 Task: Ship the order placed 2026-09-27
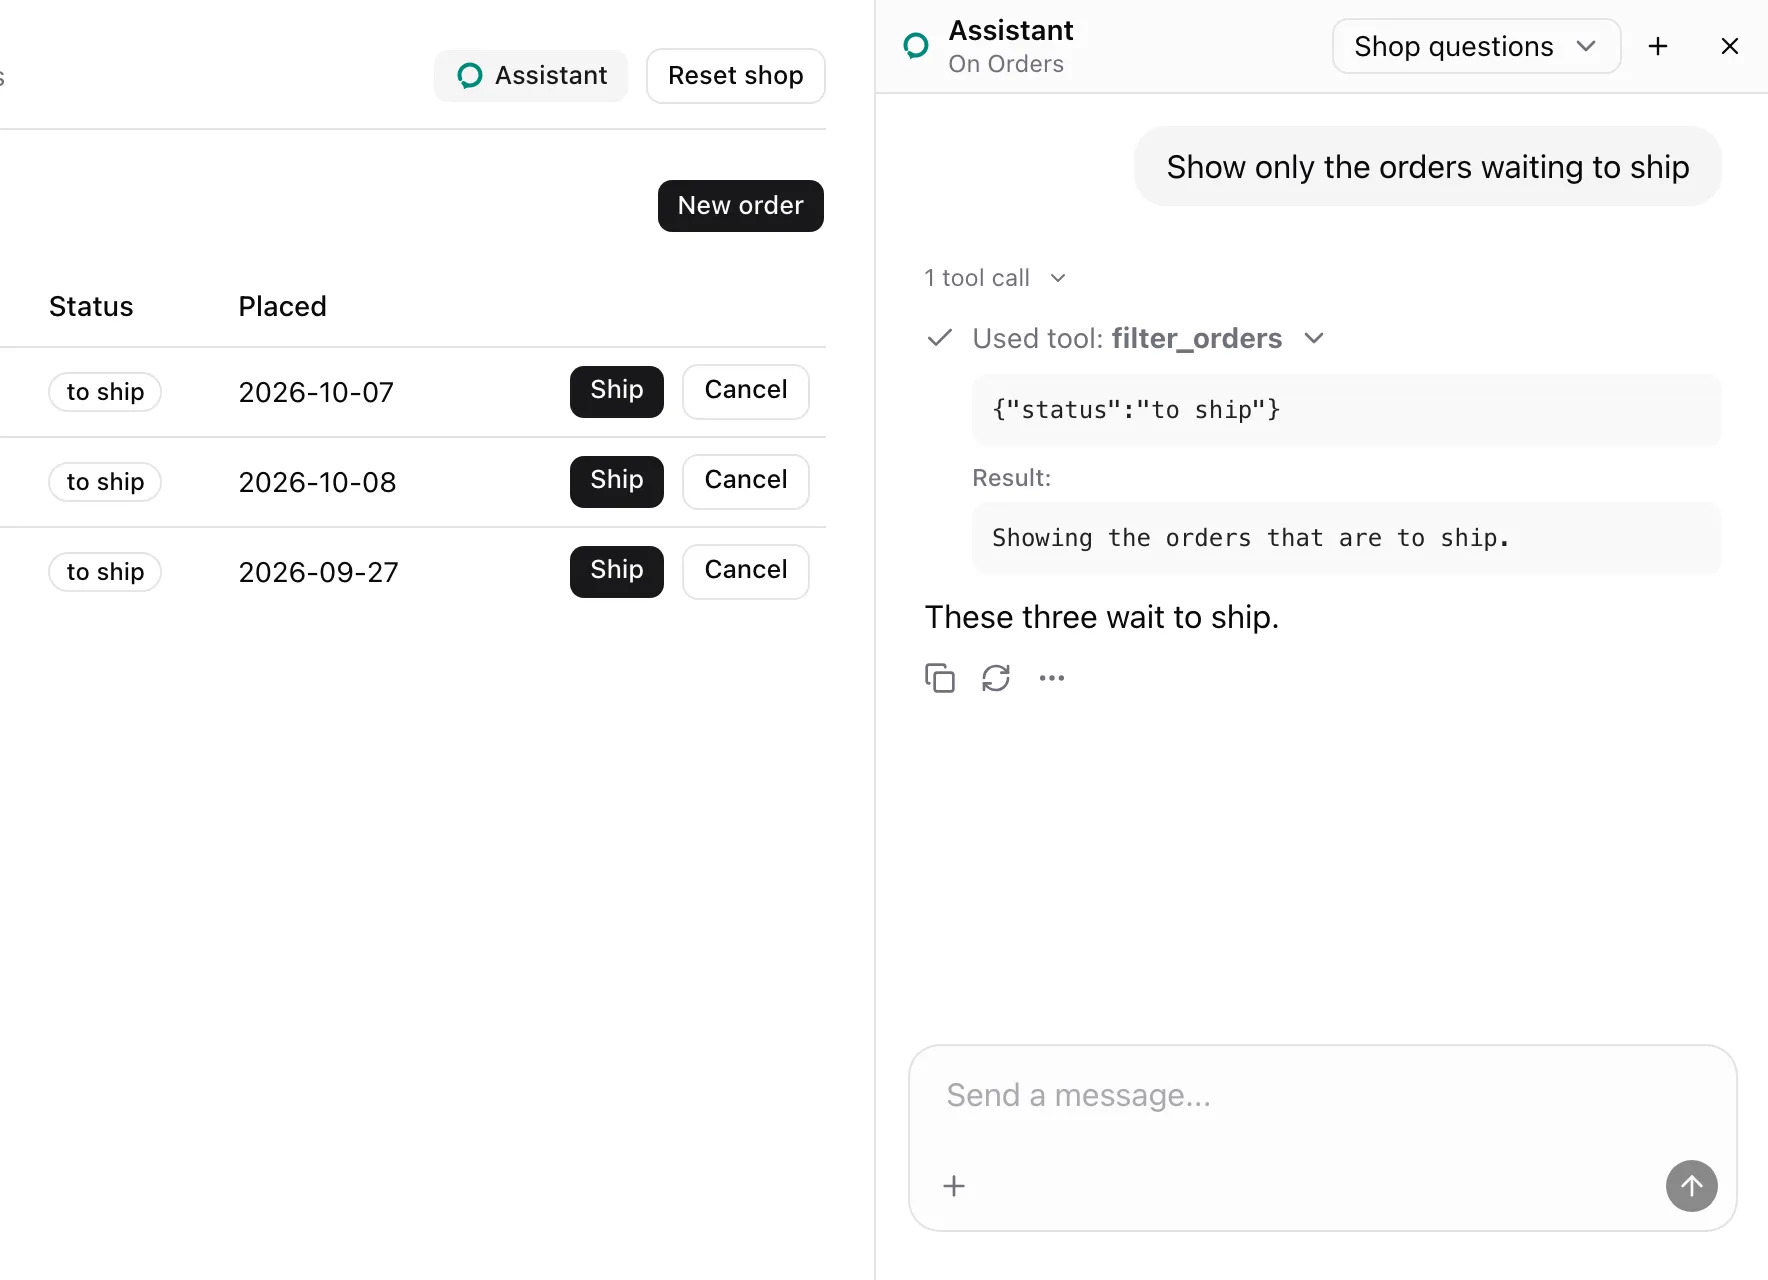(617, 572)
